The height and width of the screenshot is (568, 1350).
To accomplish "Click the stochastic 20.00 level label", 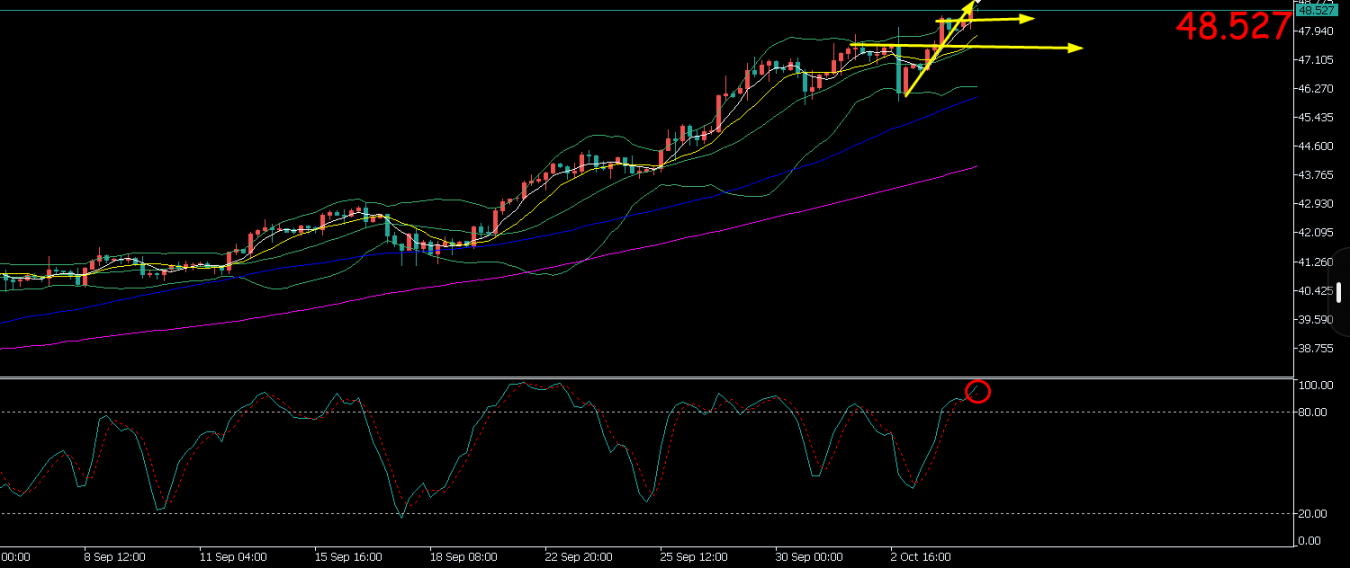I will pyautogui.click(x=1315, y=513).
